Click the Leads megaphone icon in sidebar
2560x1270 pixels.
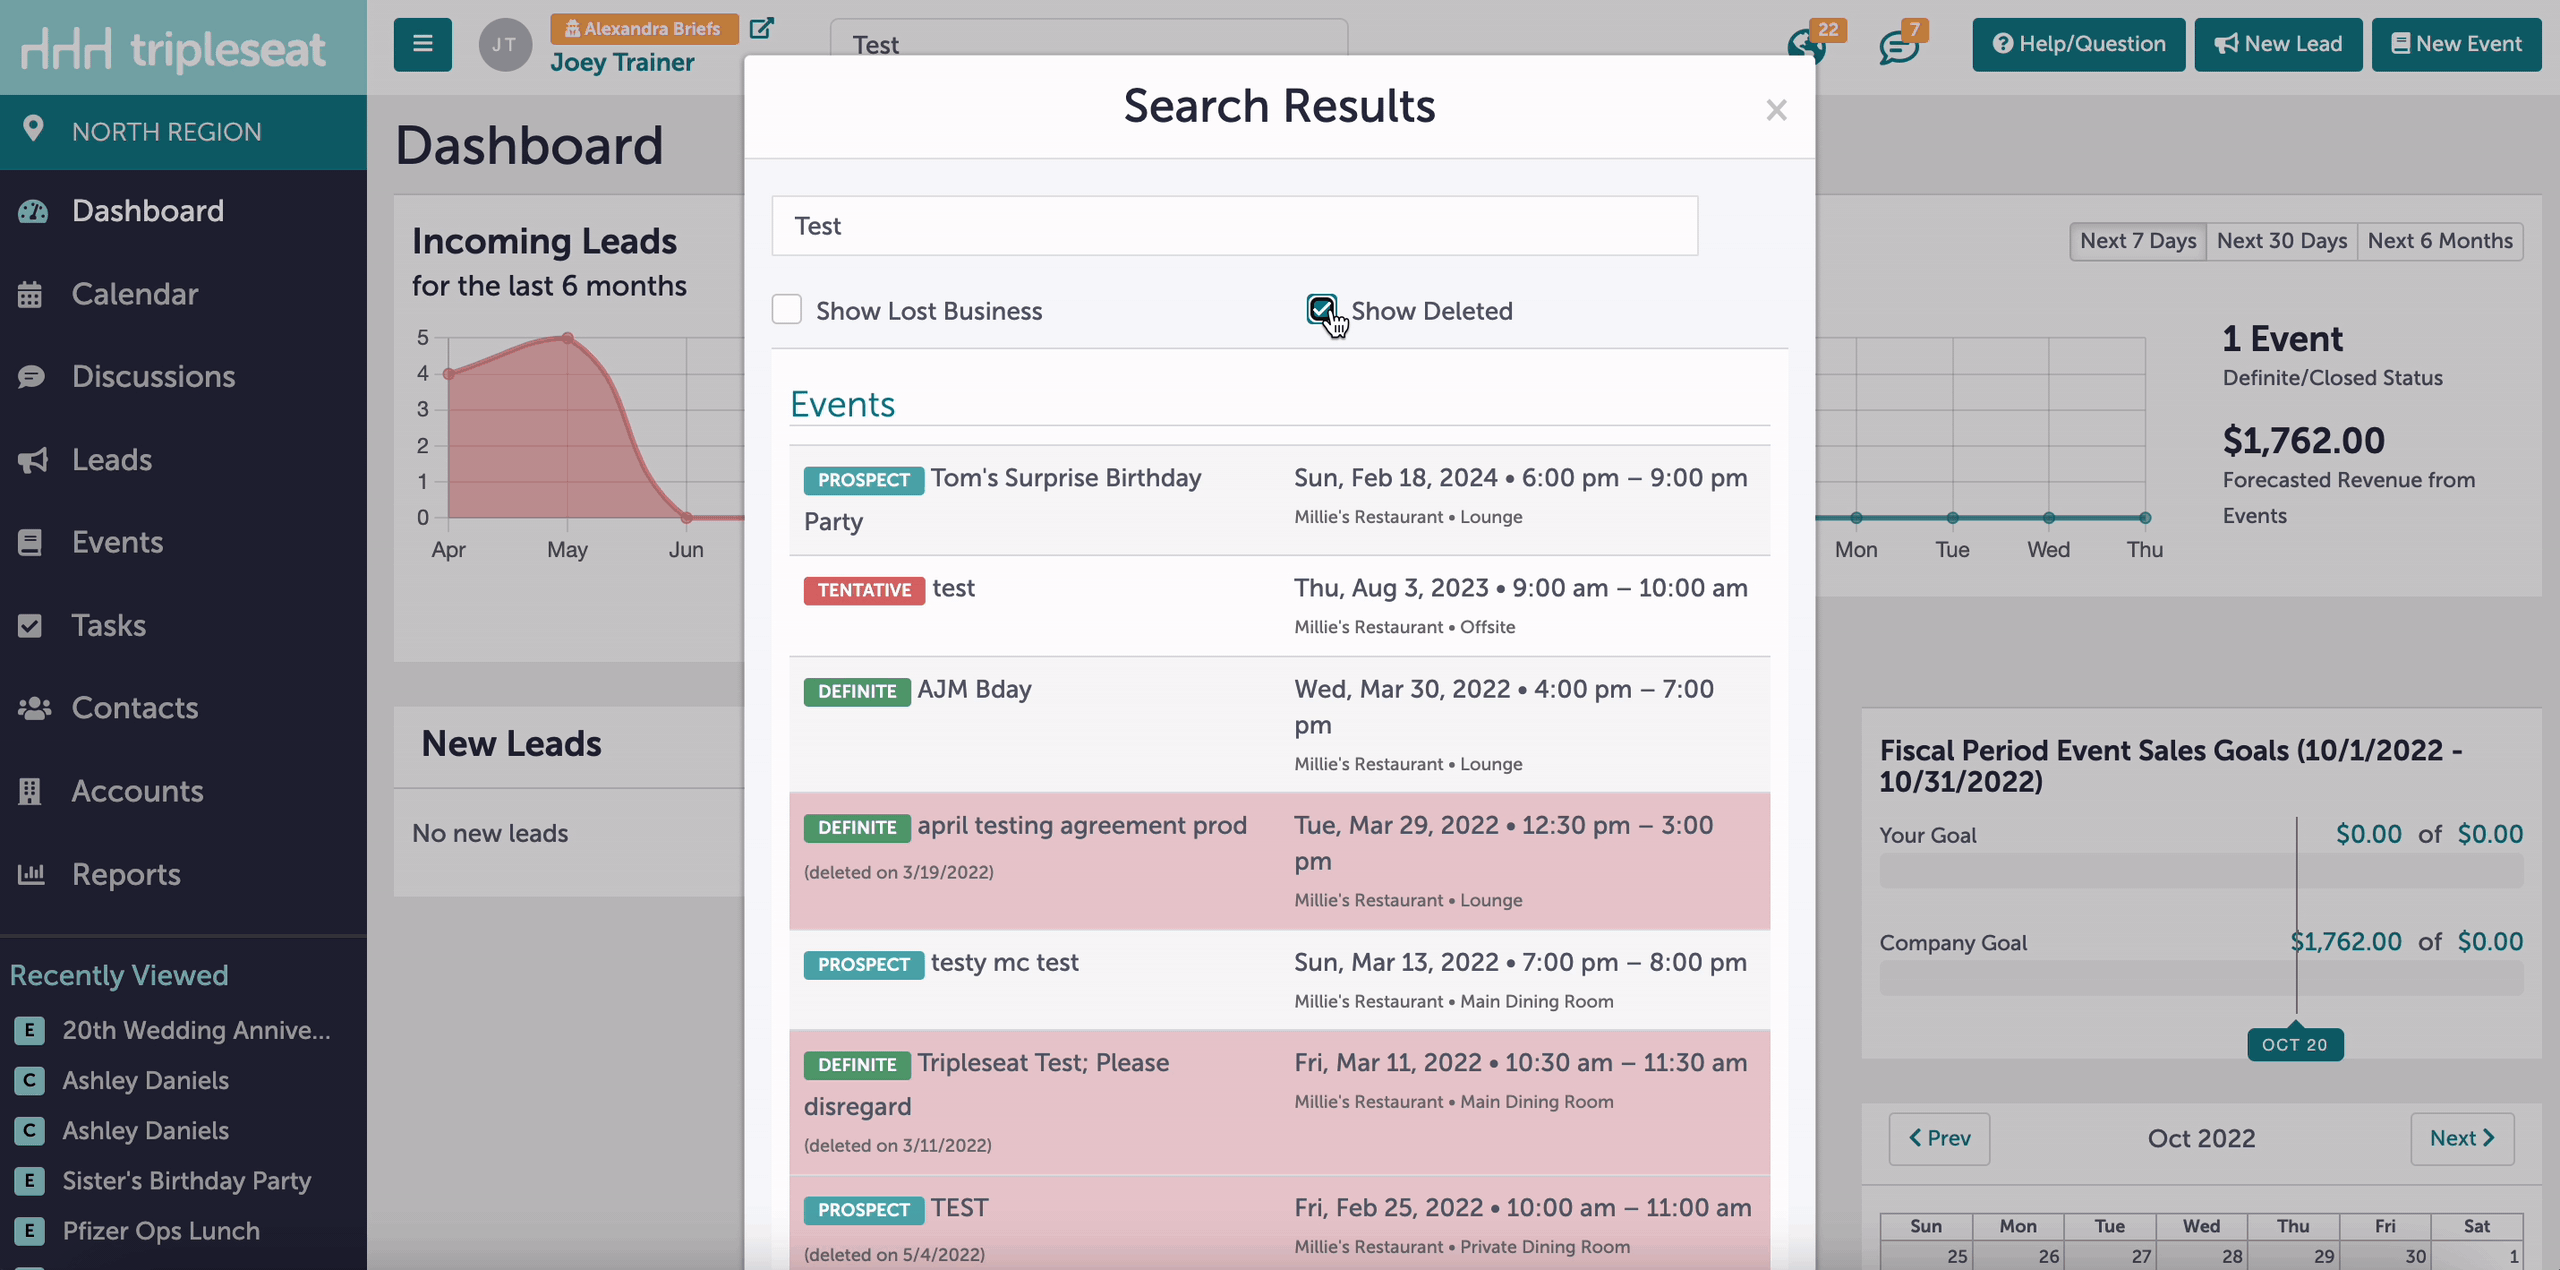pyautogui.click(x=32, y=460)
